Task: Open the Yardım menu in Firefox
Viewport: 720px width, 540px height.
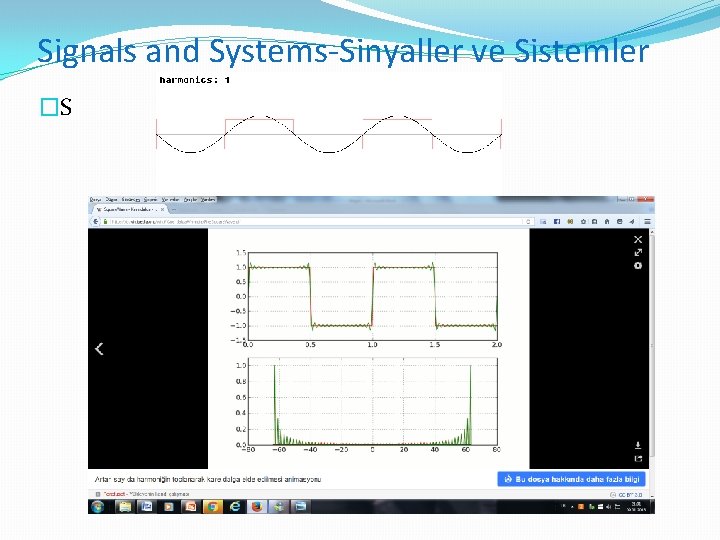Action: [208, 200]
